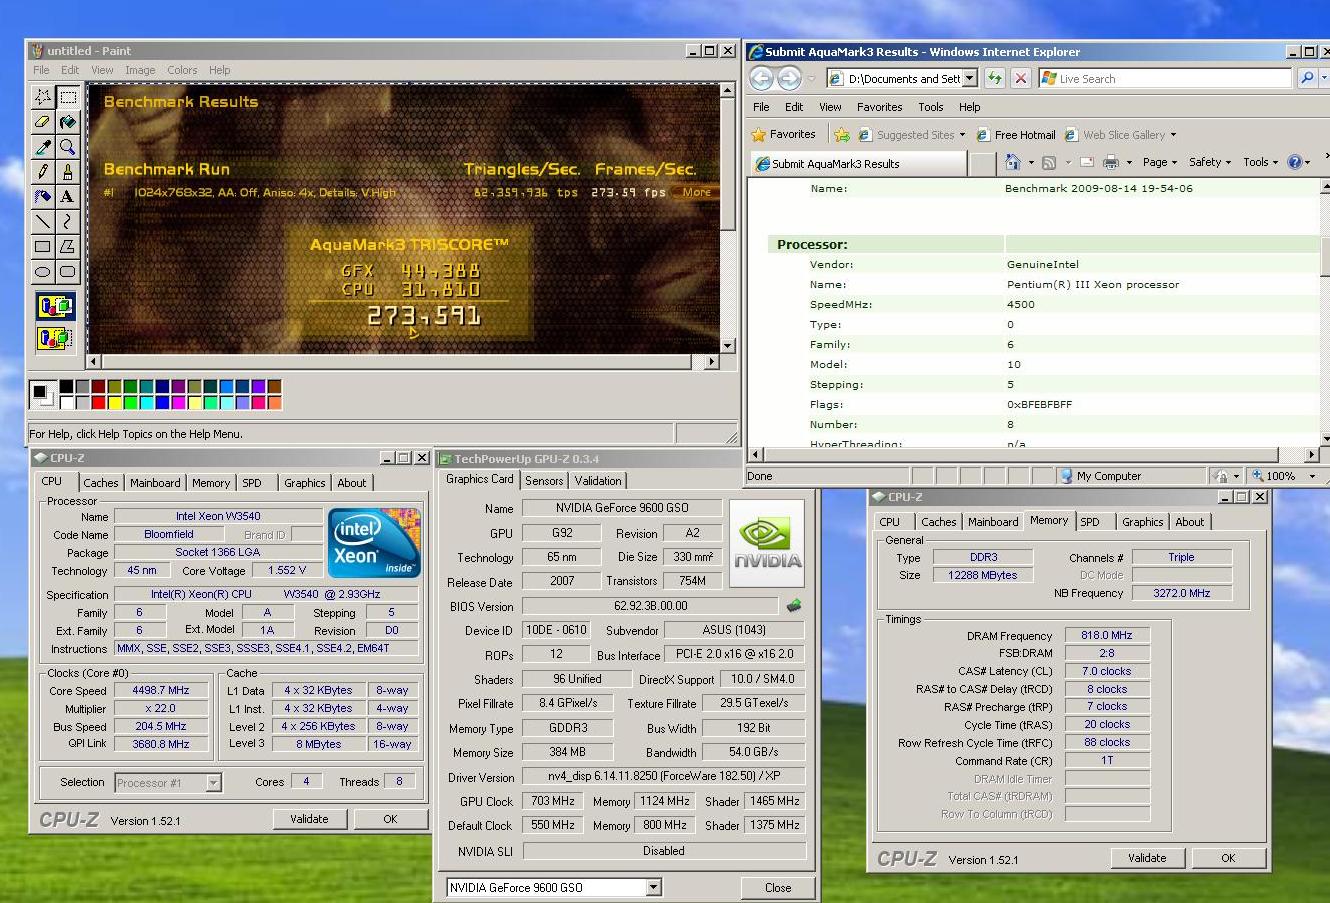
Task: Pick the bright red color swatch in Paint
Action: coord(98,403)
